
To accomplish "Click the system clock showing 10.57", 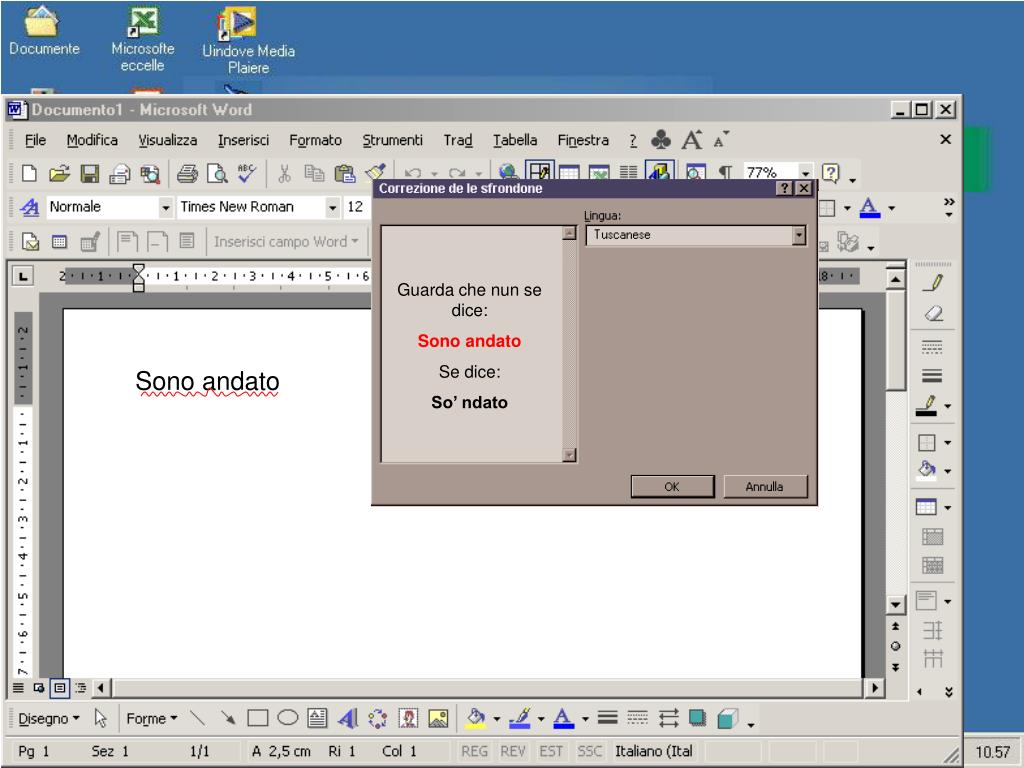I will coord(993,752).
